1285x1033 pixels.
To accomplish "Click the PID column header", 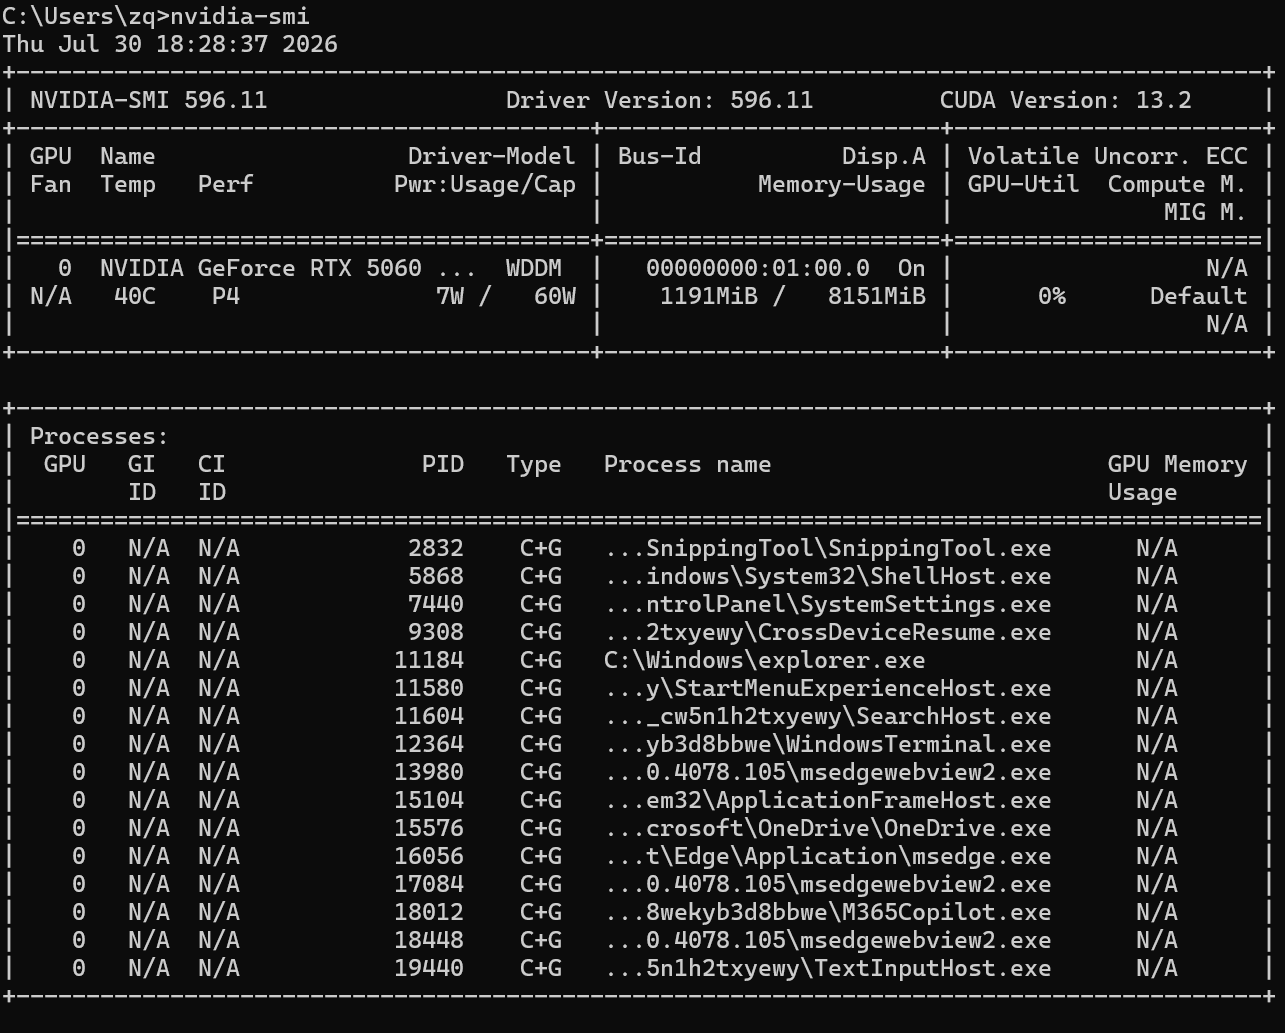I will pyautogui.click(x=443, y=464).
